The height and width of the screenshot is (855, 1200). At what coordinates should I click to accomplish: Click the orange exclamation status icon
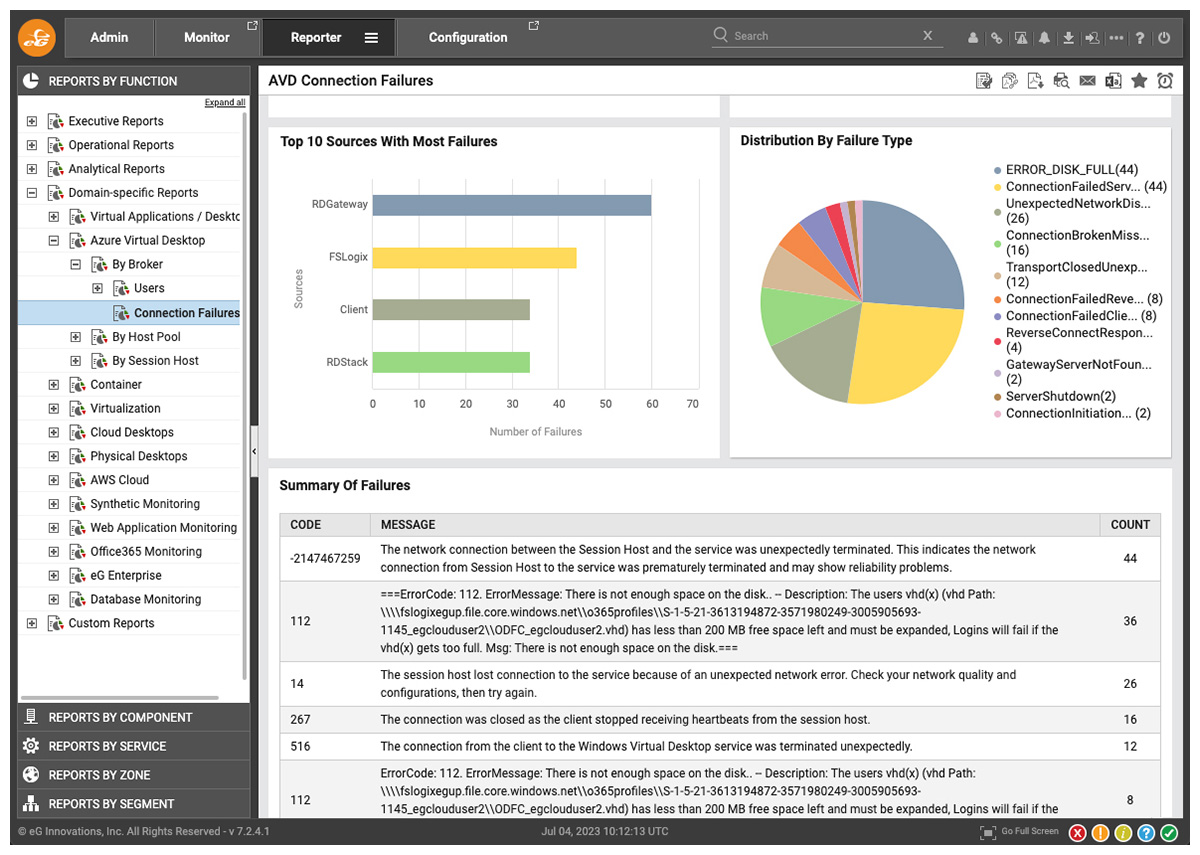pyautogui.click(x=1100, y=833)
